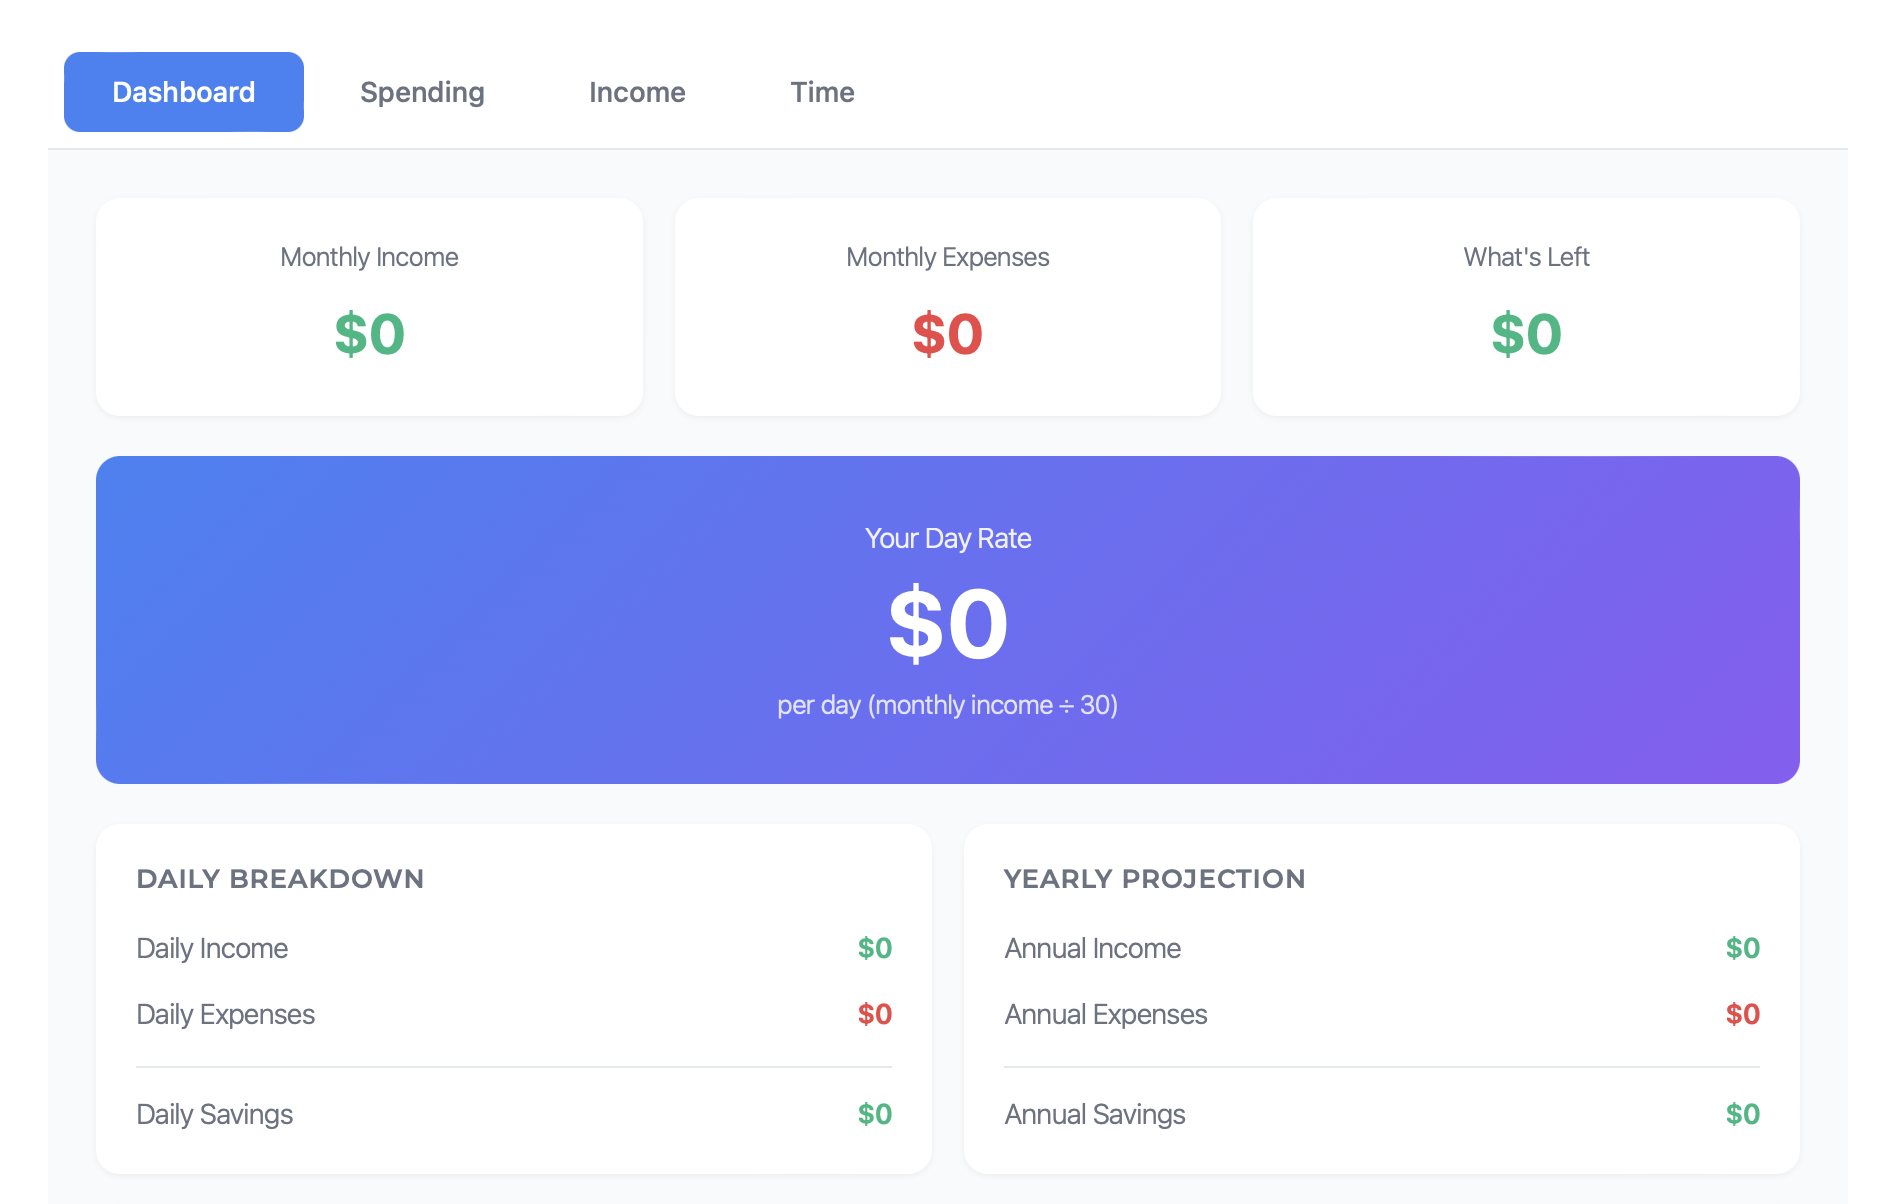Click the Monthly Income summary card

click(369, 307)
